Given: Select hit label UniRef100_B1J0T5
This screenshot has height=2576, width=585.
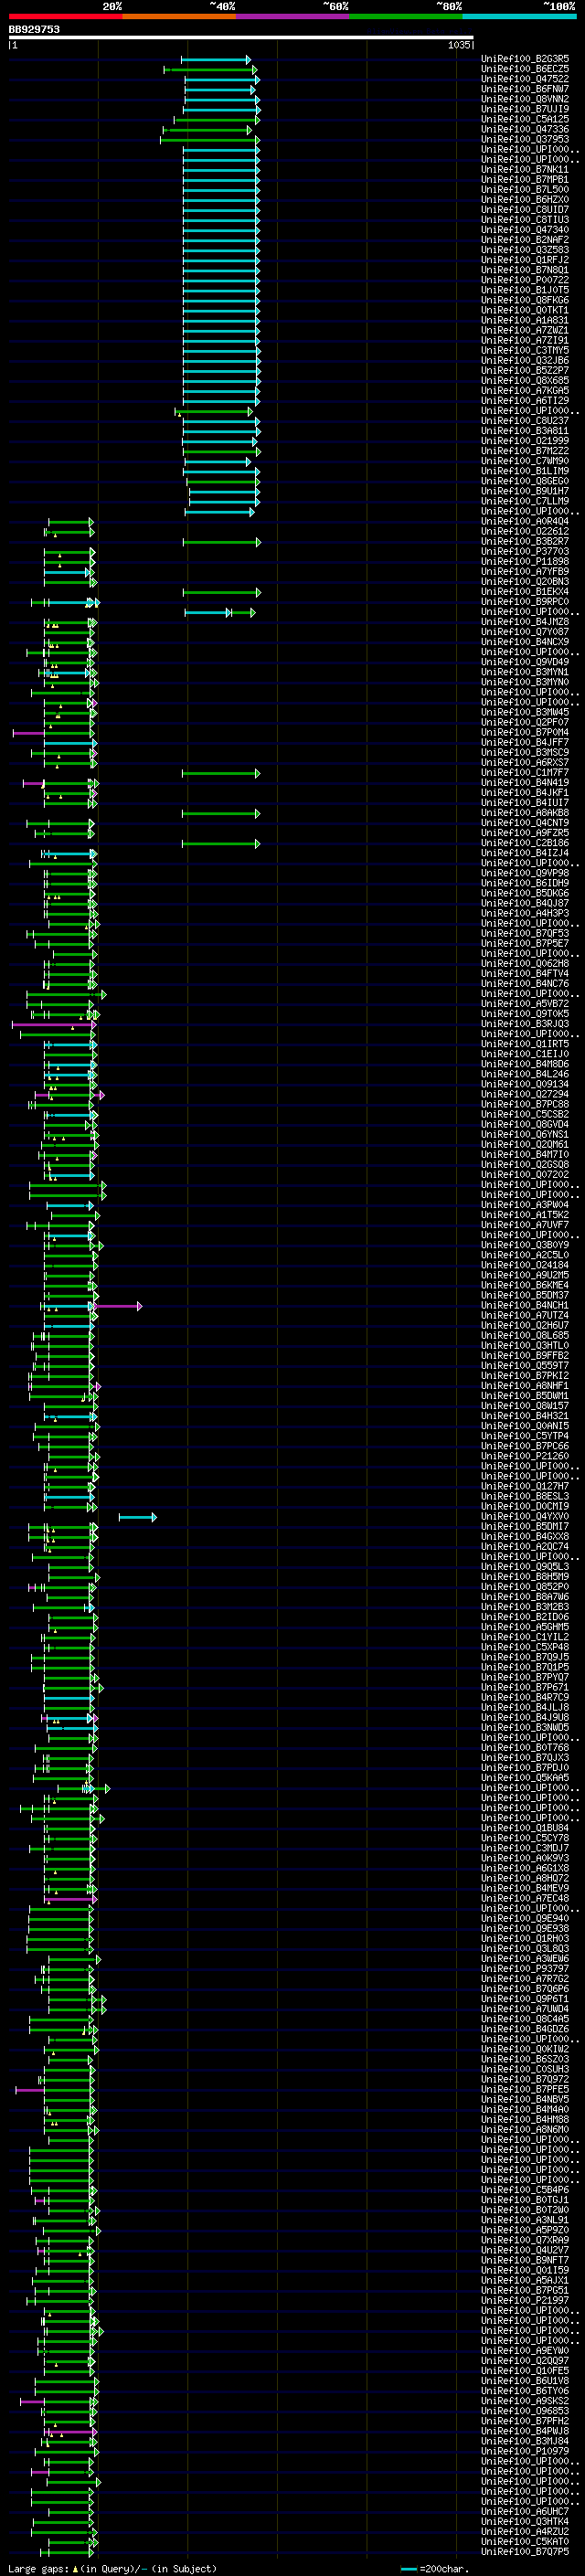Looking at the screenshot, I should tap(525, 290).
